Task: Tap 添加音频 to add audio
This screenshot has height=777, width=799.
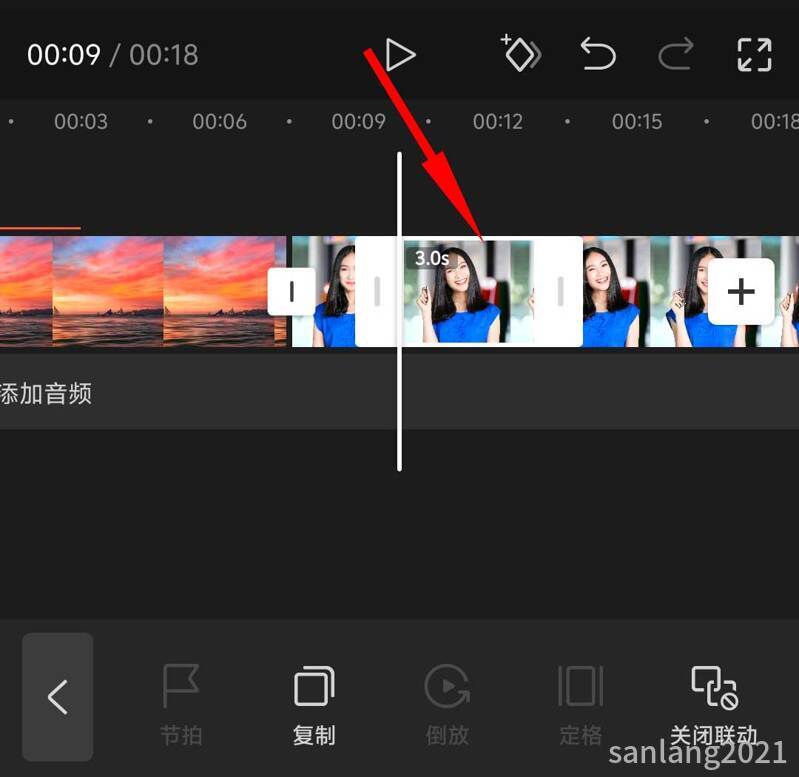Action: pyautogui.click(x=46, y=393)
